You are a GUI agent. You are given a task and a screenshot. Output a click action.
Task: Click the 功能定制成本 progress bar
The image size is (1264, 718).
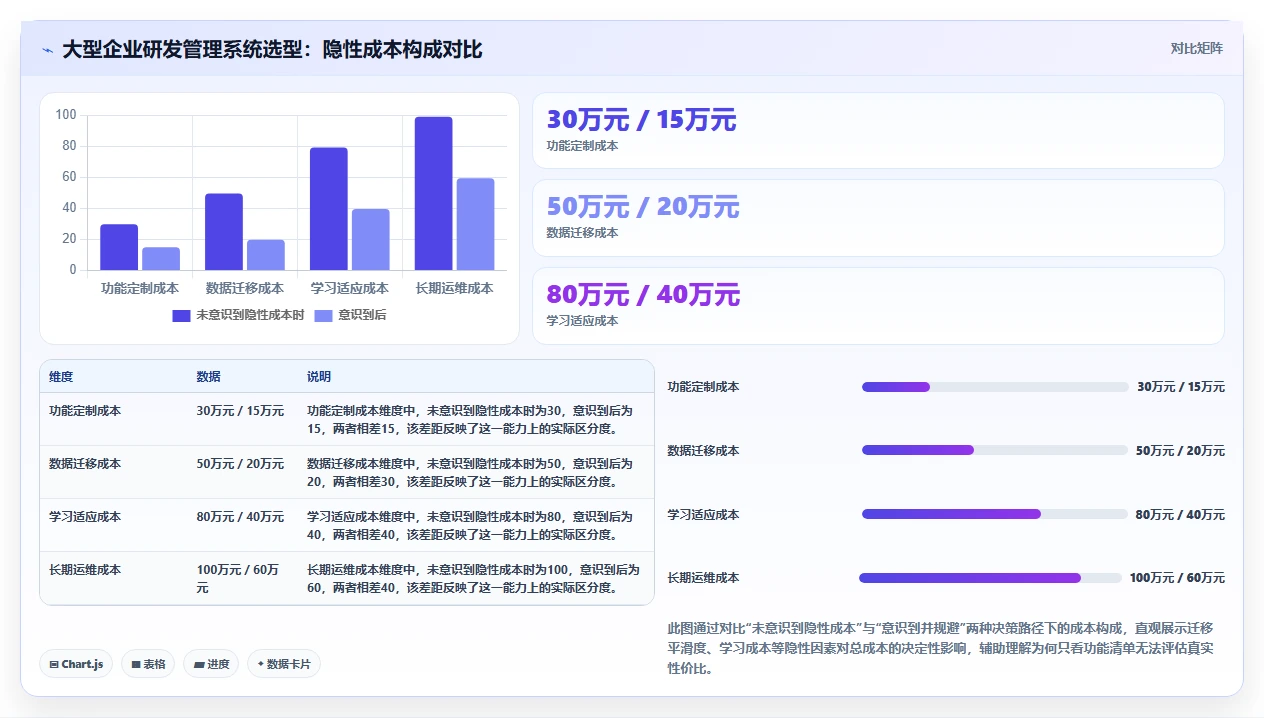click(995, 387)
